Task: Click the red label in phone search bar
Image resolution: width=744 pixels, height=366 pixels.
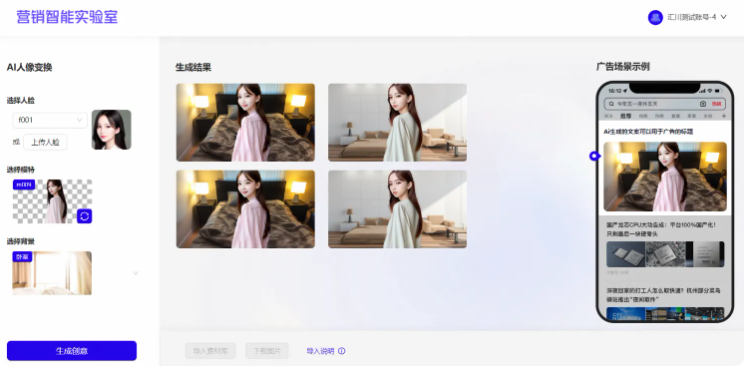Action: 716,103
